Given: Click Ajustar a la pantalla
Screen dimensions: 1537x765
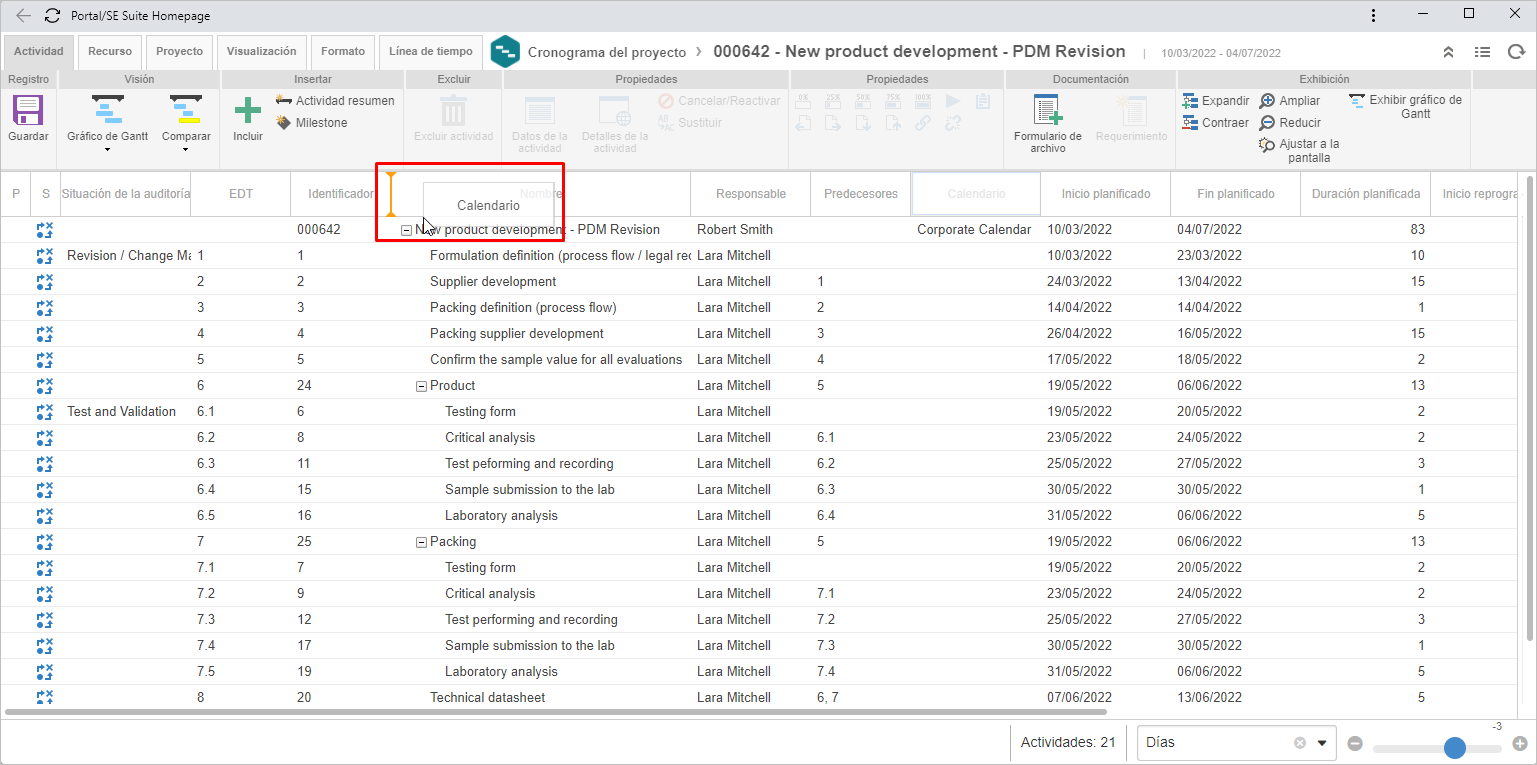Looking at the screenshot, I should (1300, 150).
